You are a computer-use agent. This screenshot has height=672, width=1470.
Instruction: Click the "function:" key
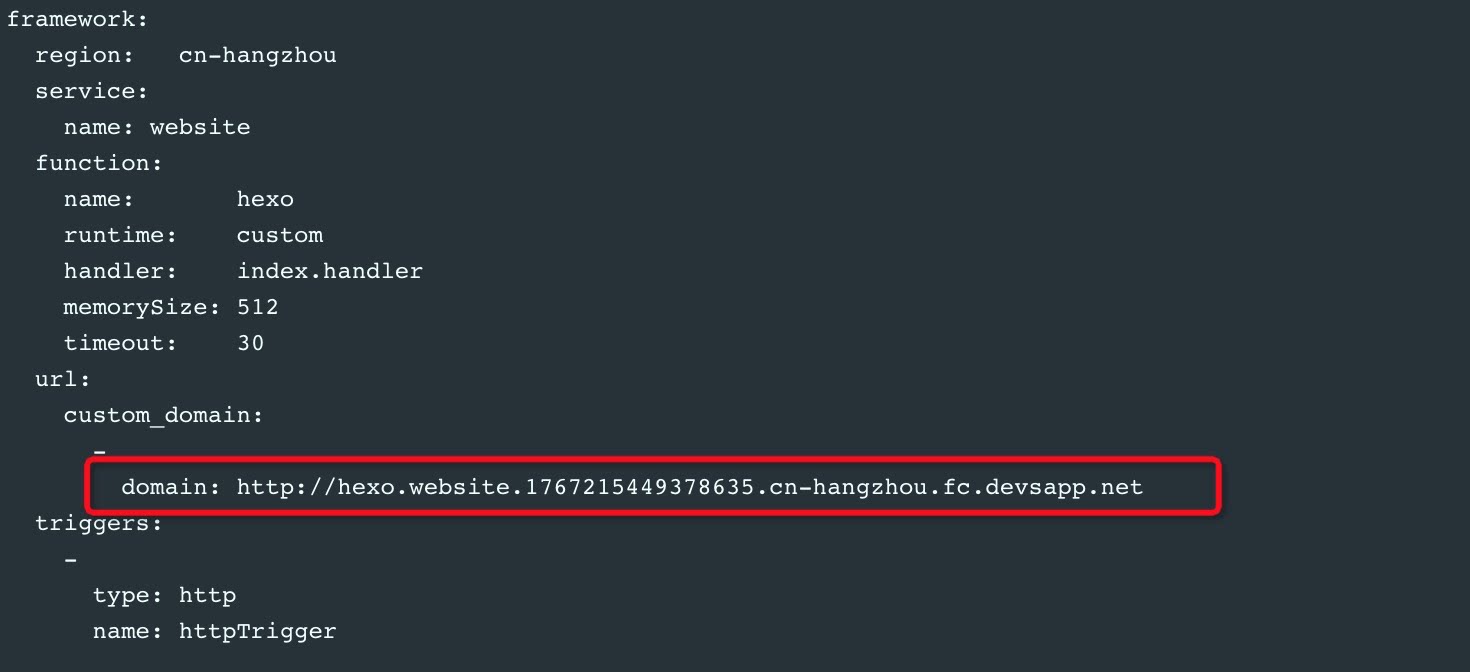98,163
